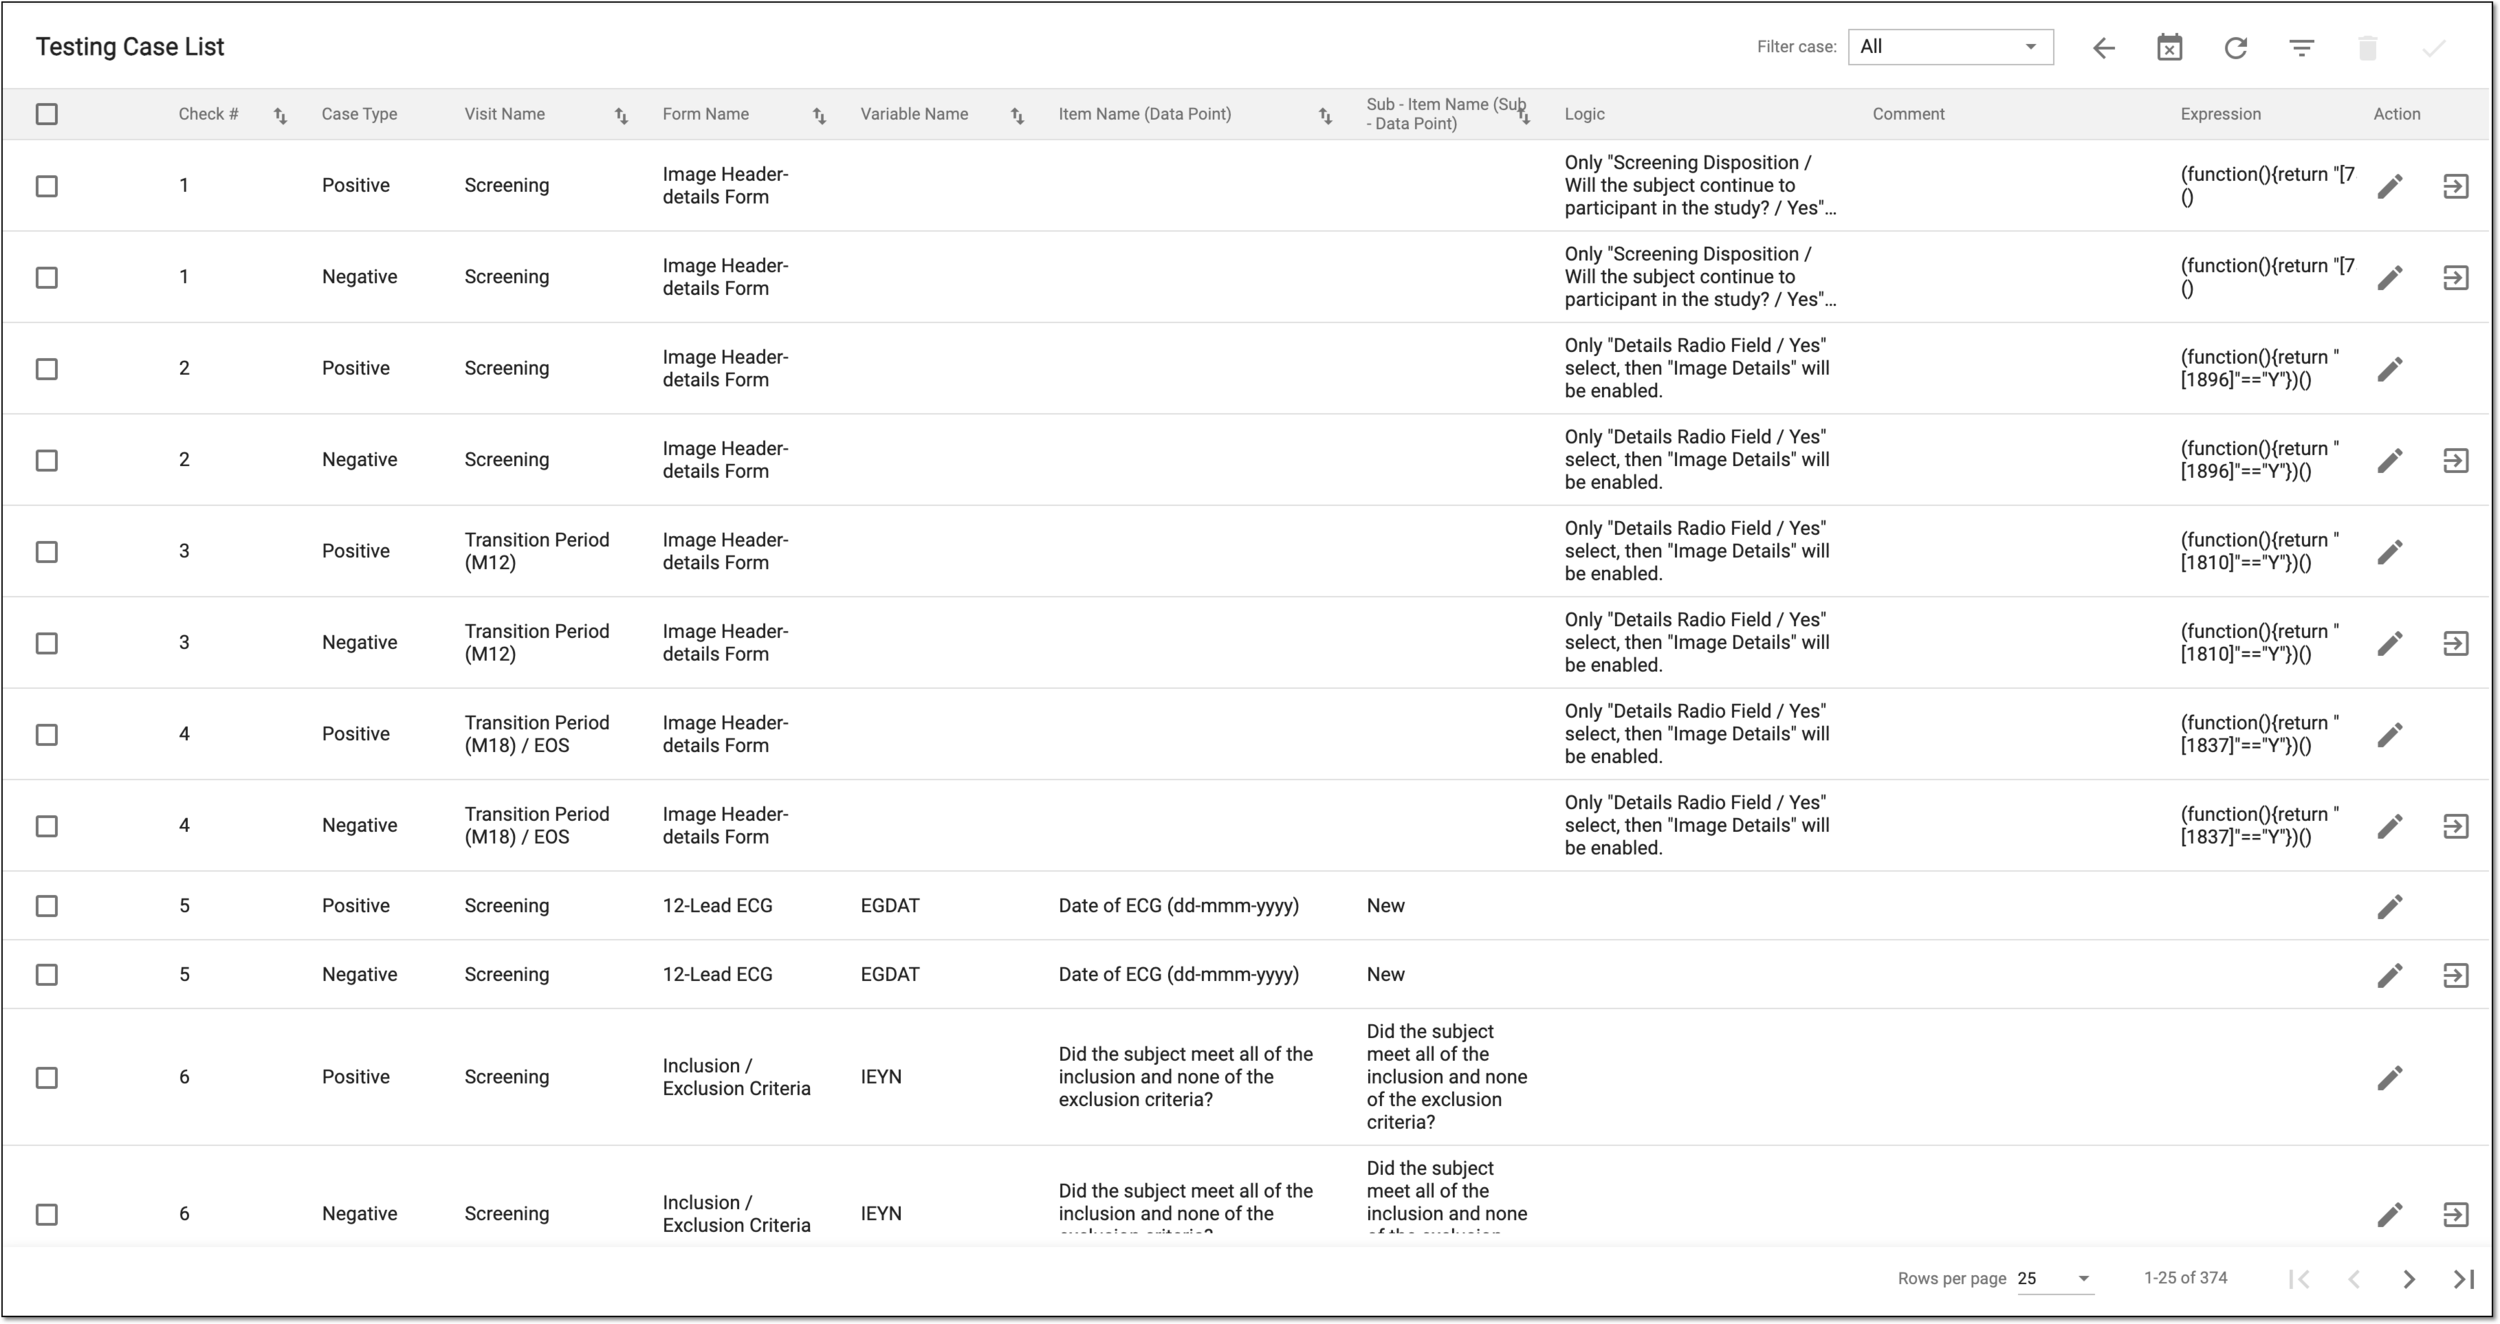Click '12-Lead ECG' in check 5 Negative row

(717, 974)
